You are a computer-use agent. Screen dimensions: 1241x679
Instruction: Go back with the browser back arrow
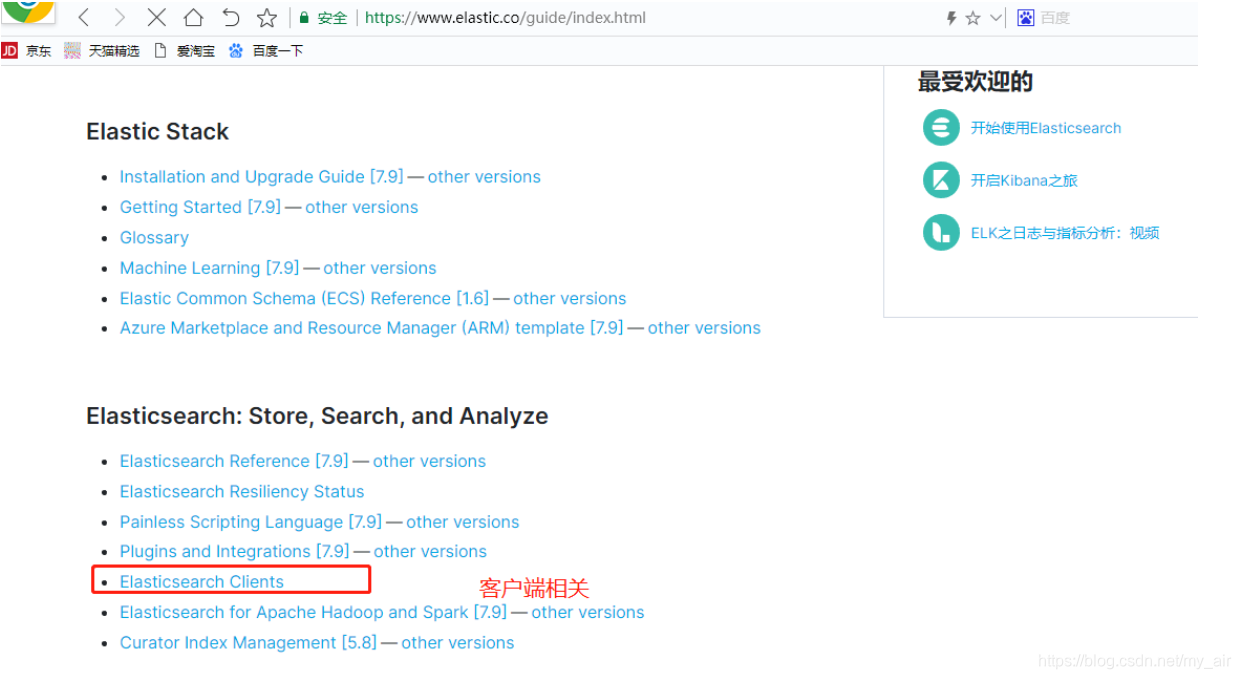point(84,17)
